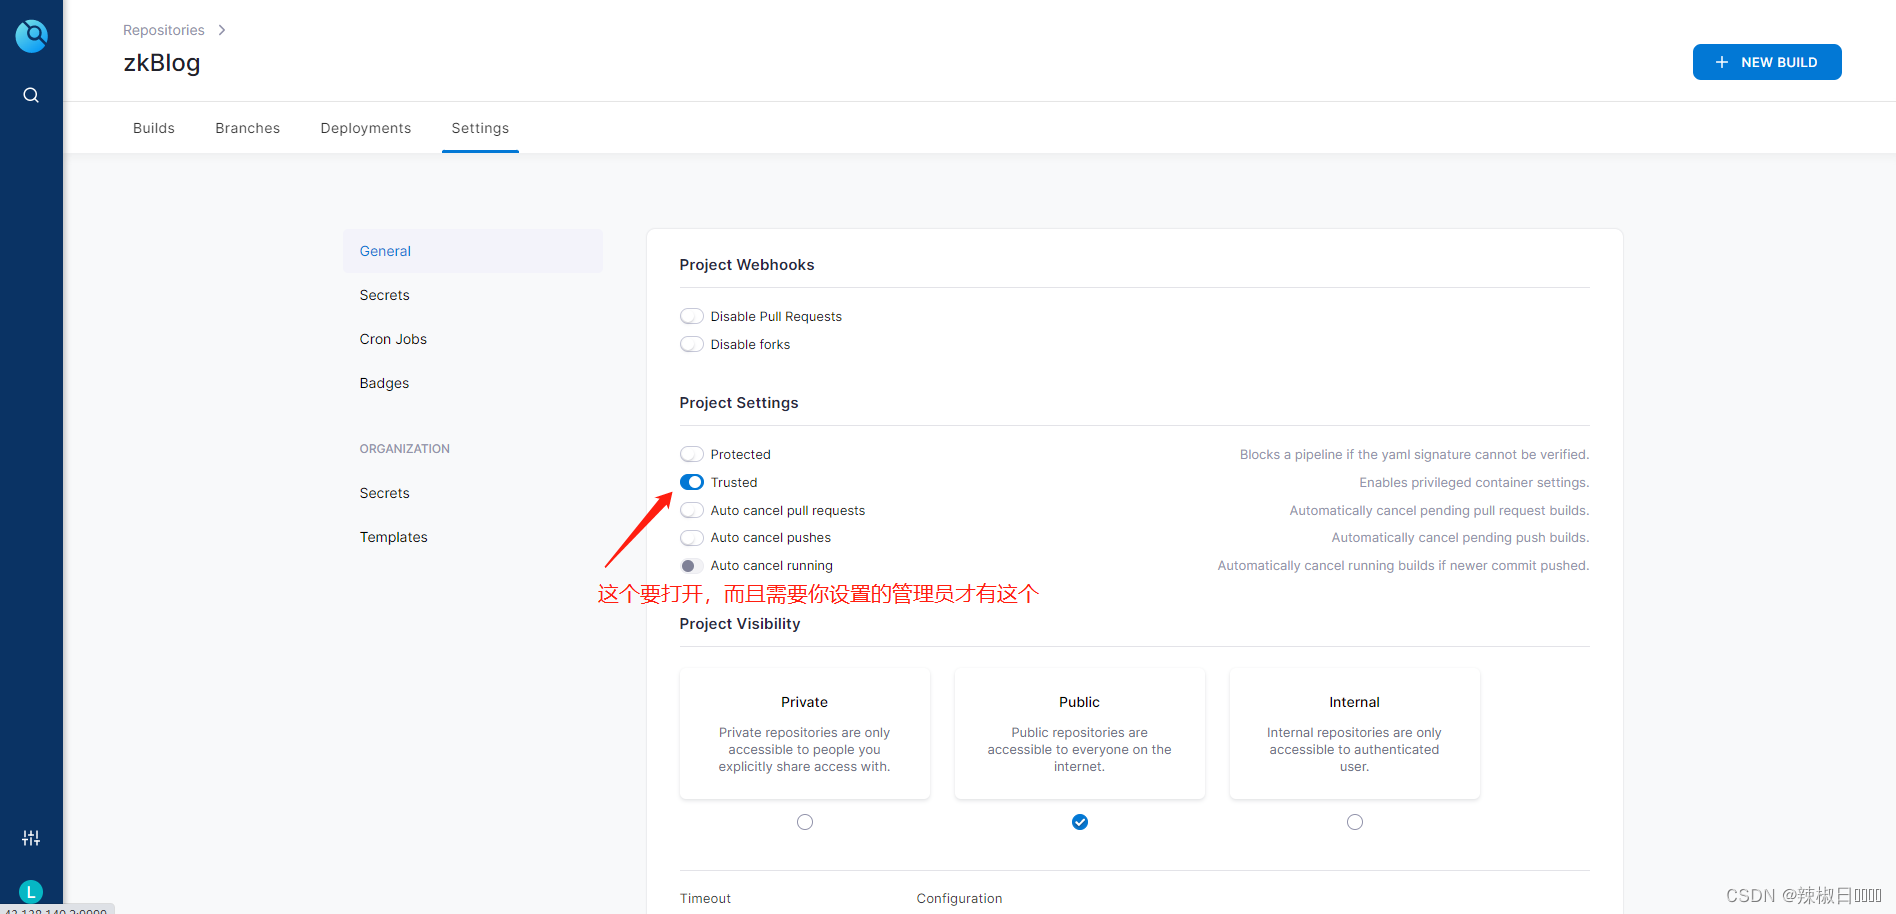Expand the Repositories breadcrumb chevron
The height and width of the screenshot is (914, 1896).
(x=221, y=29)
